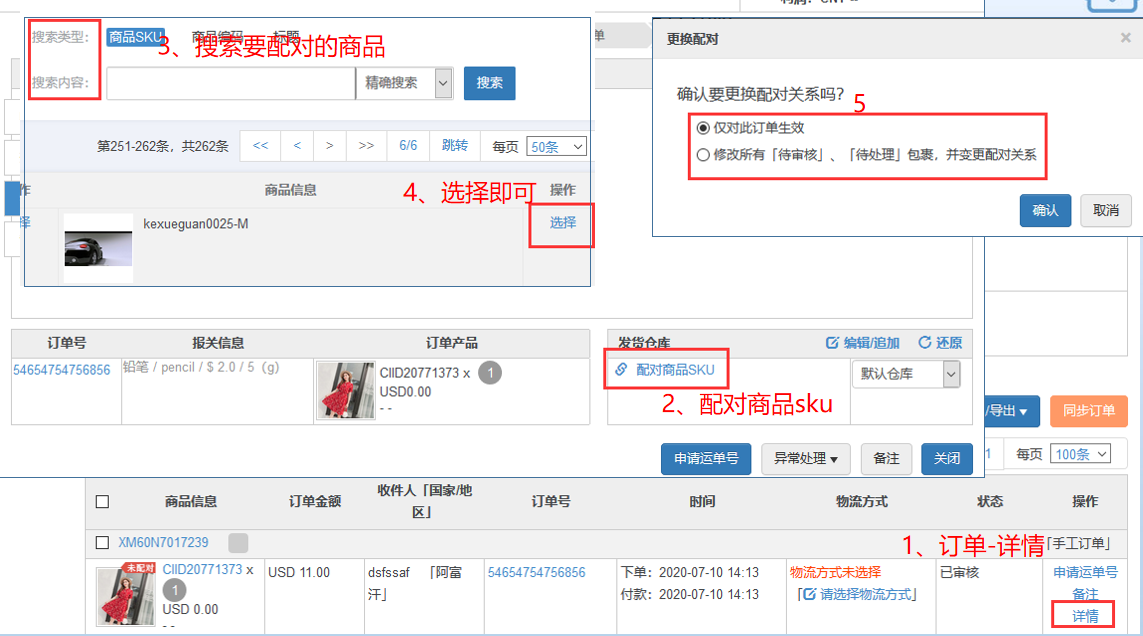Click the search content input field
The height and width of the screenshot is (636, 1143).
(x=230, y=83)
